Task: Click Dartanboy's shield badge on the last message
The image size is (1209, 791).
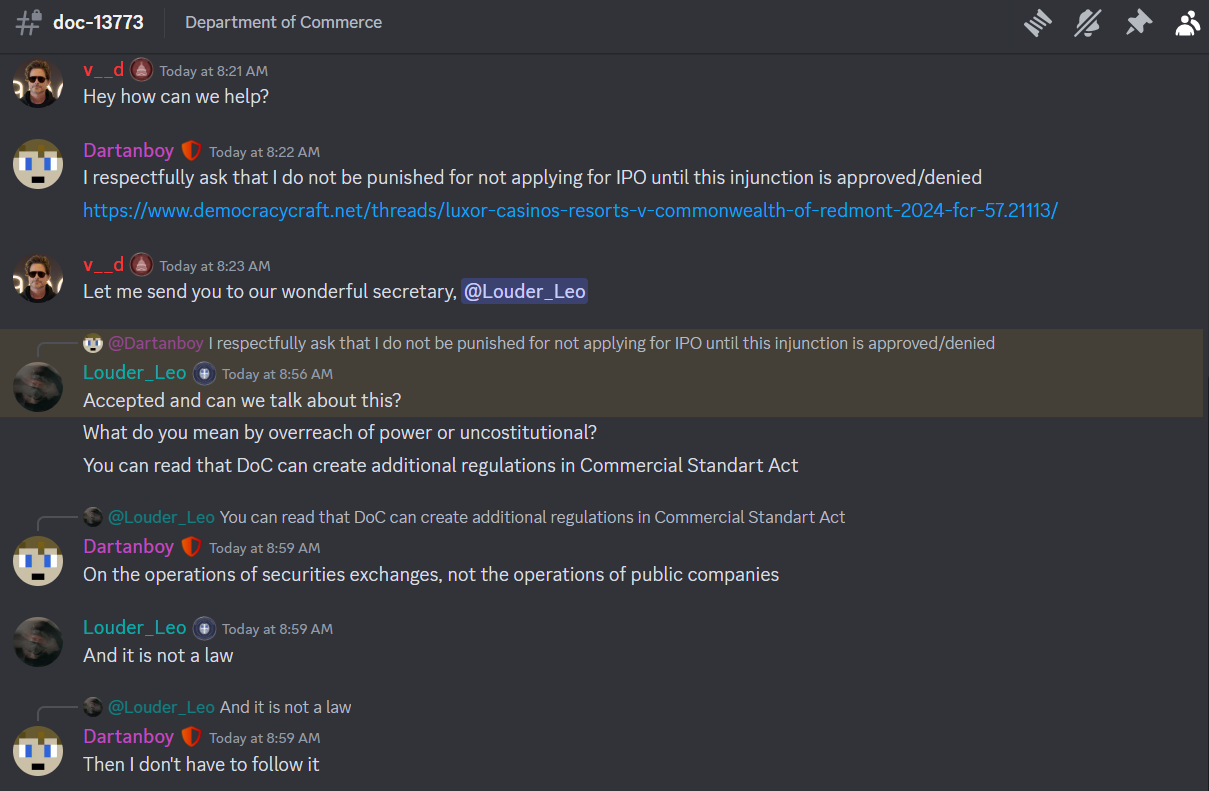Action: (x=191, y=737)
